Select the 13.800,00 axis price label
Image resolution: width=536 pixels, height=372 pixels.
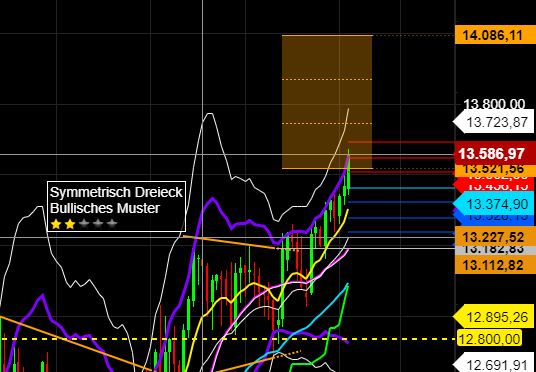click(x=494, y=104)
